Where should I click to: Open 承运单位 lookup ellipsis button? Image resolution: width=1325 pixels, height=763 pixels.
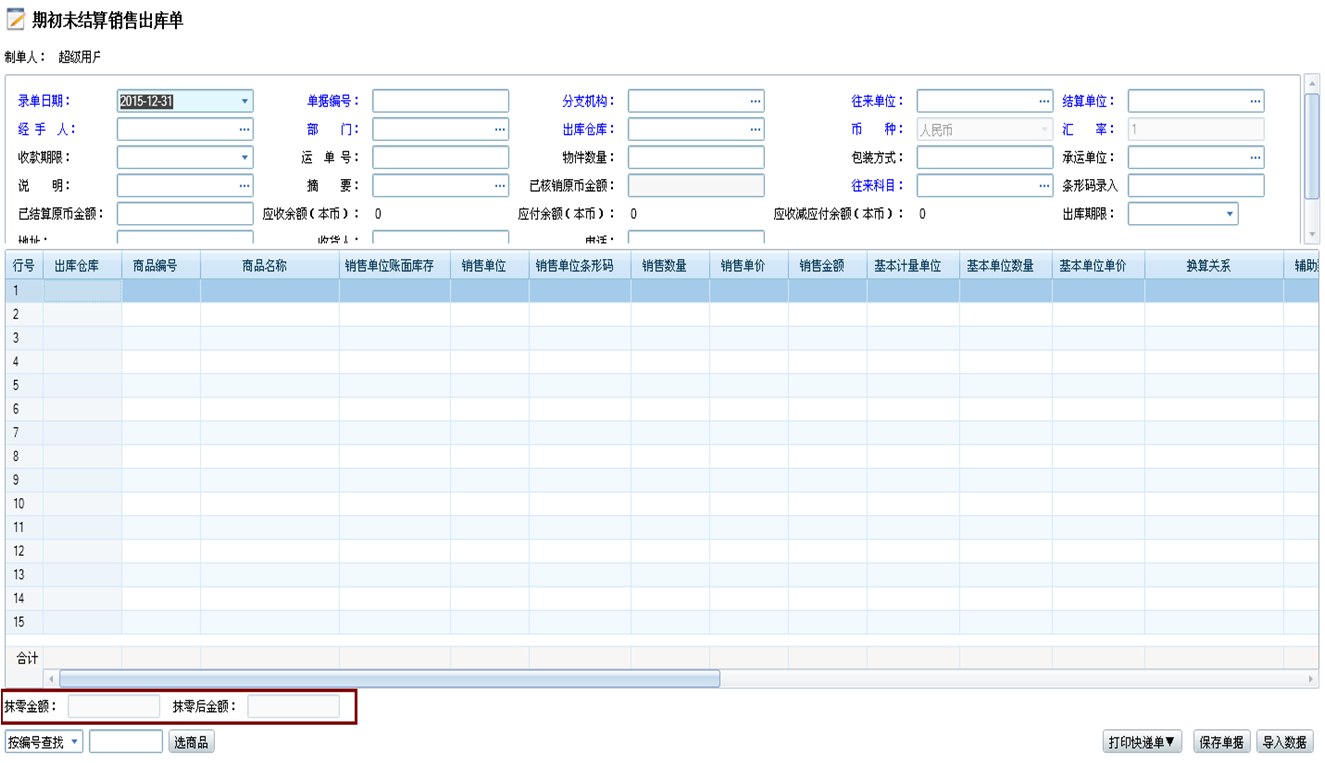[x=1256, y=157]
